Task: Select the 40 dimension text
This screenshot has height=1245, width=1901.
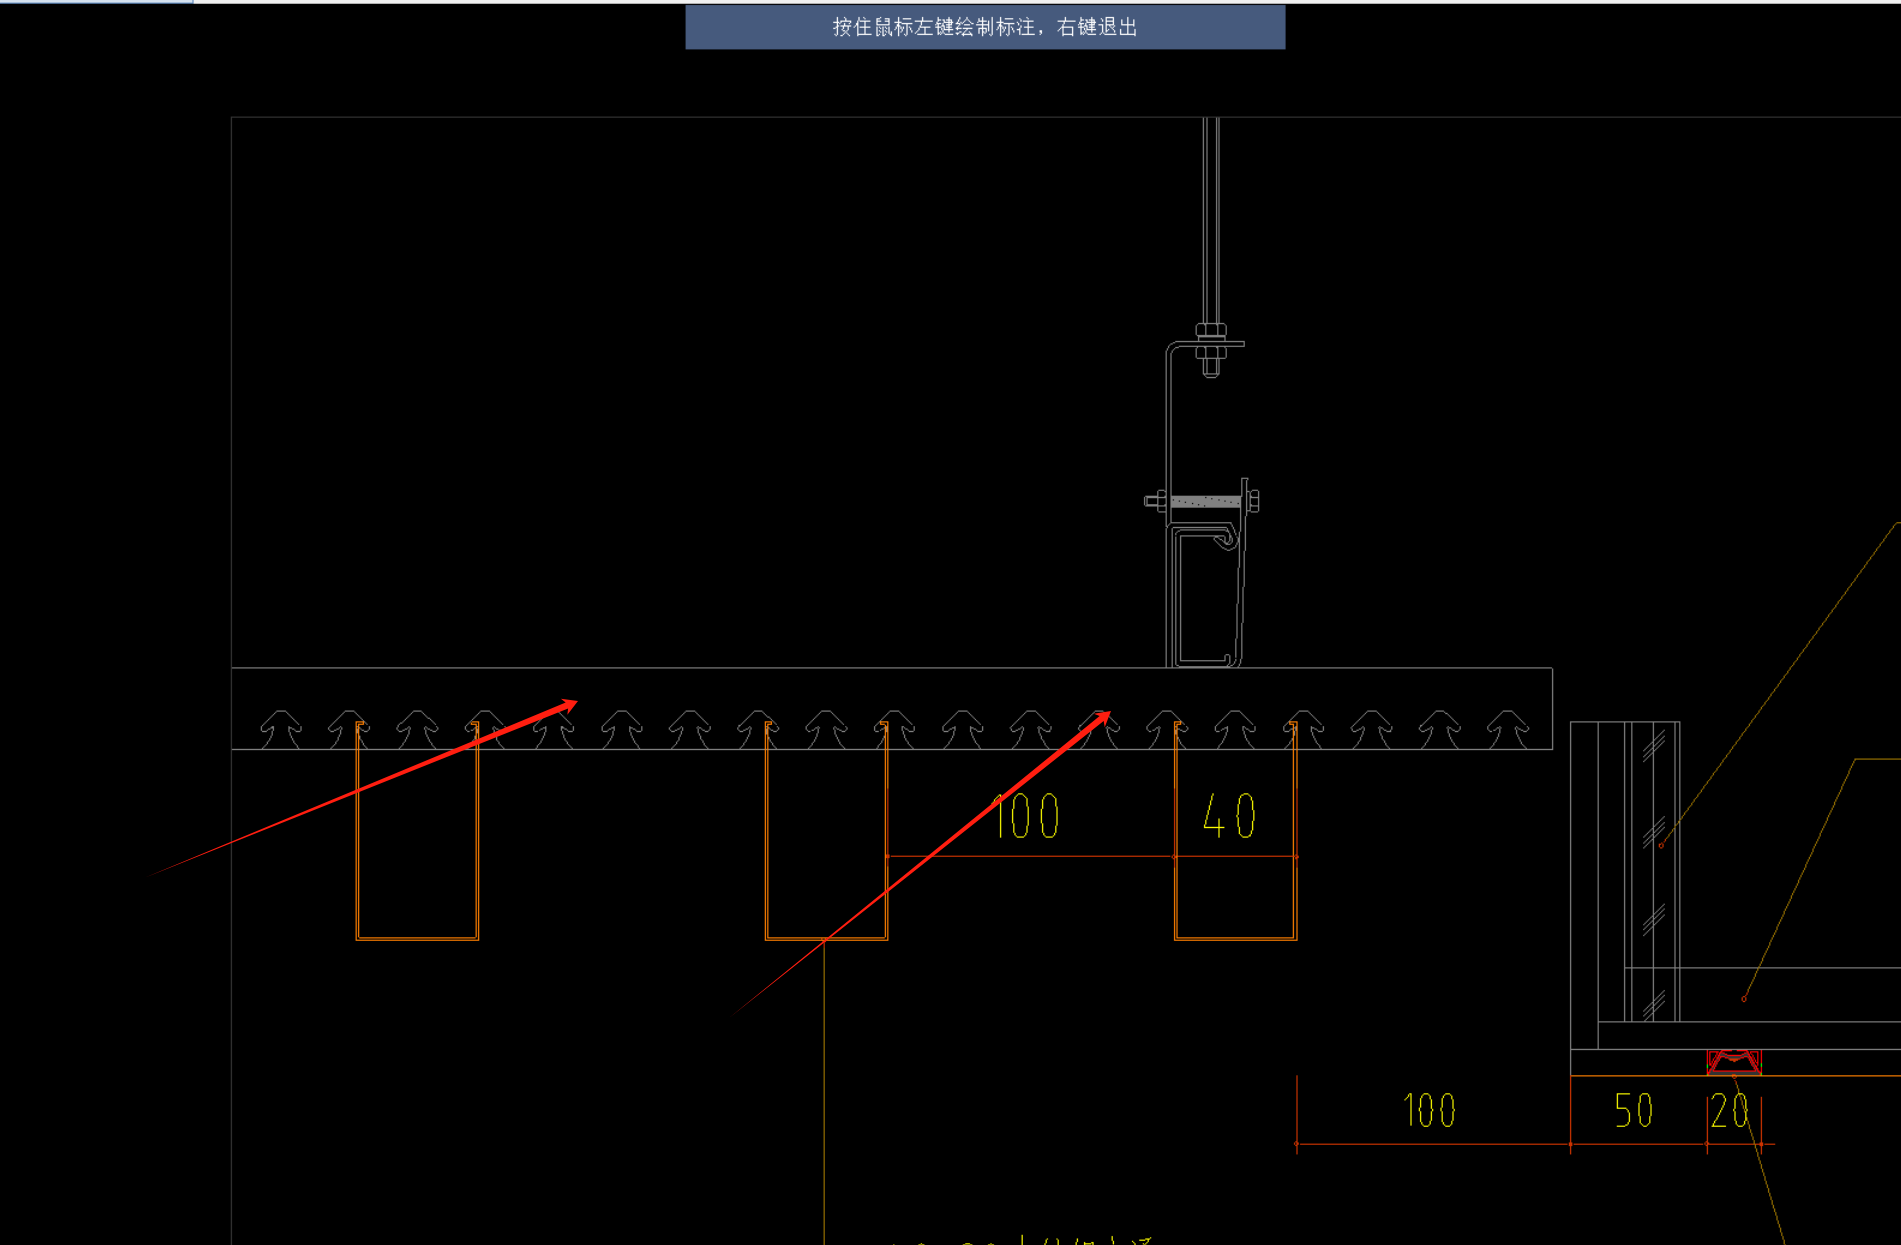Action: 1229,816
